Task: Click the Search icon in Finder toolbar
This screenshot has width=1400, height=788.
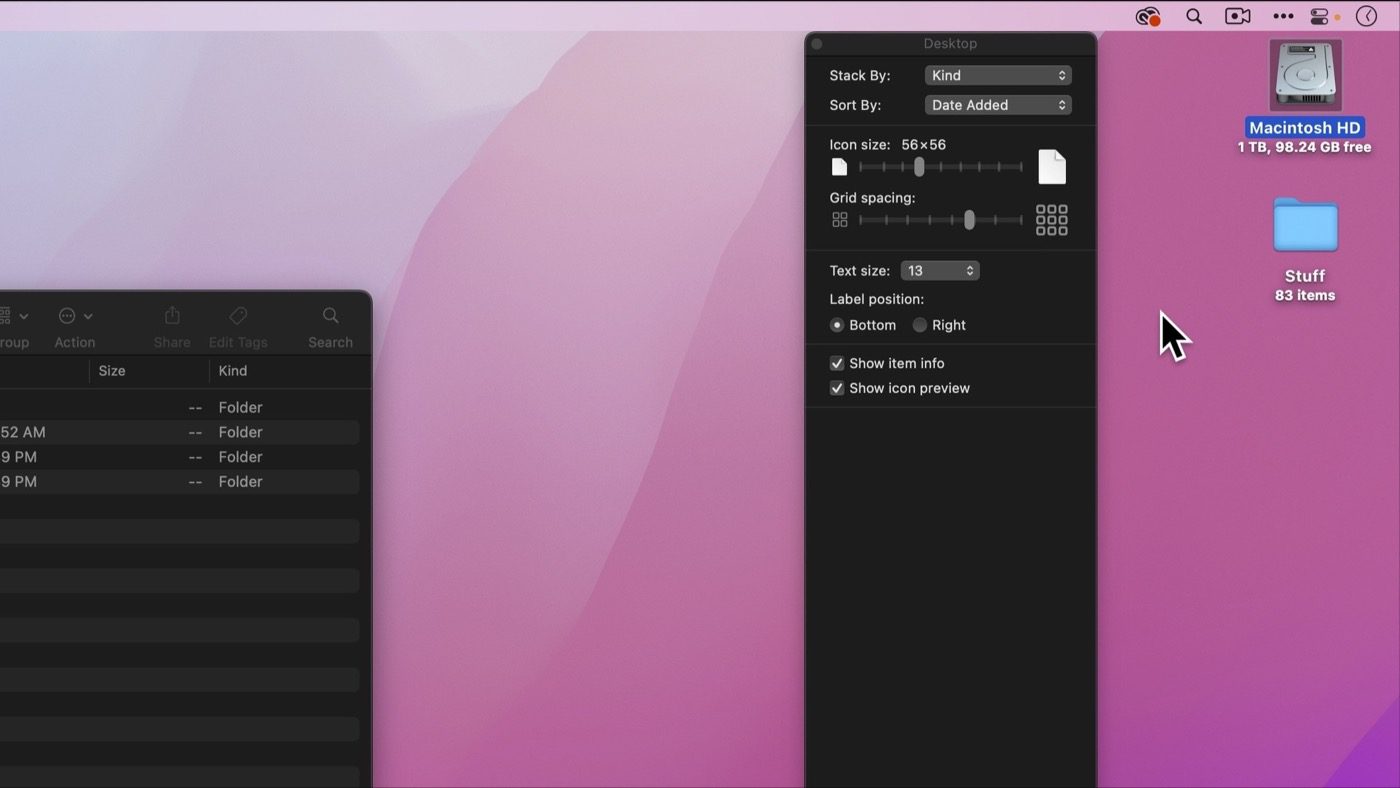Action: click(x=330, y=316)
